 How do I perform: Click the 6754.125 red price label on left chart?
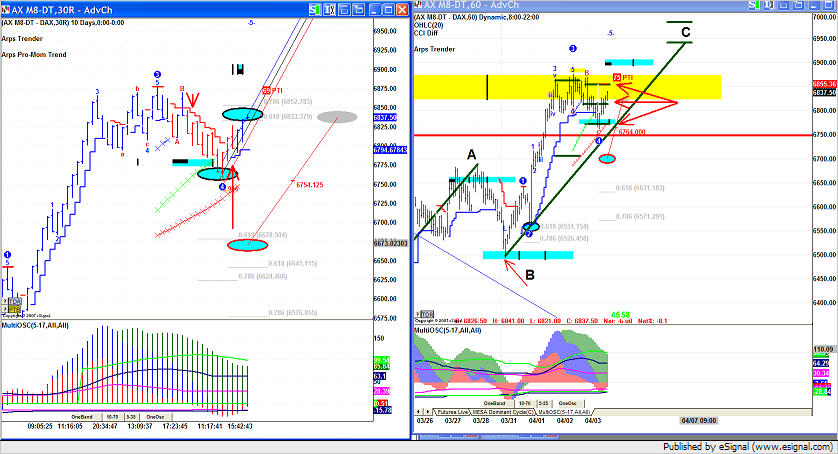(310, 183)
